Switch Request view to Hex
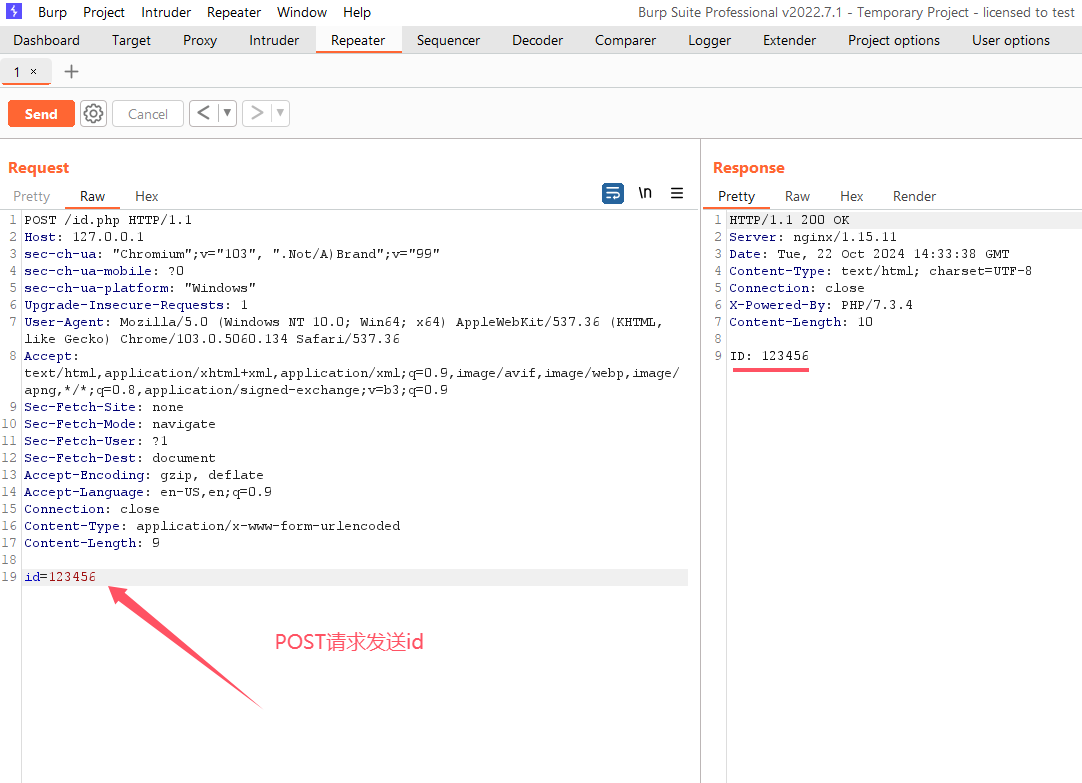 click(146, 196)
